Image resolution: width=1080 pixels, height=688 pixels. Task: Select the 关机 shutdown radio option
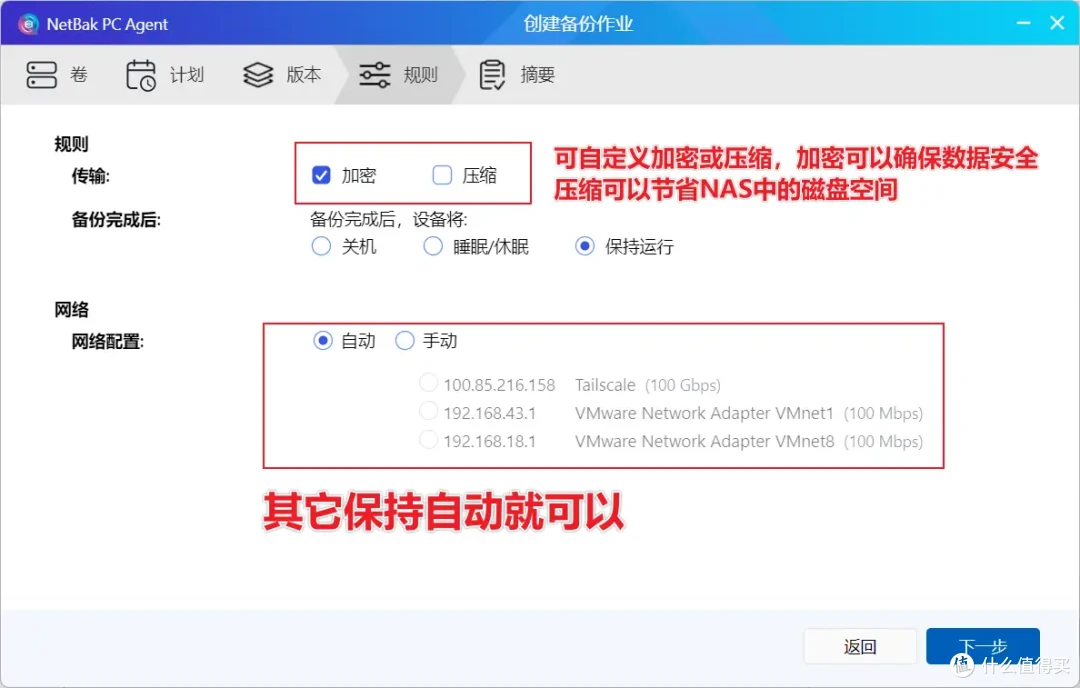pos(321,246)
